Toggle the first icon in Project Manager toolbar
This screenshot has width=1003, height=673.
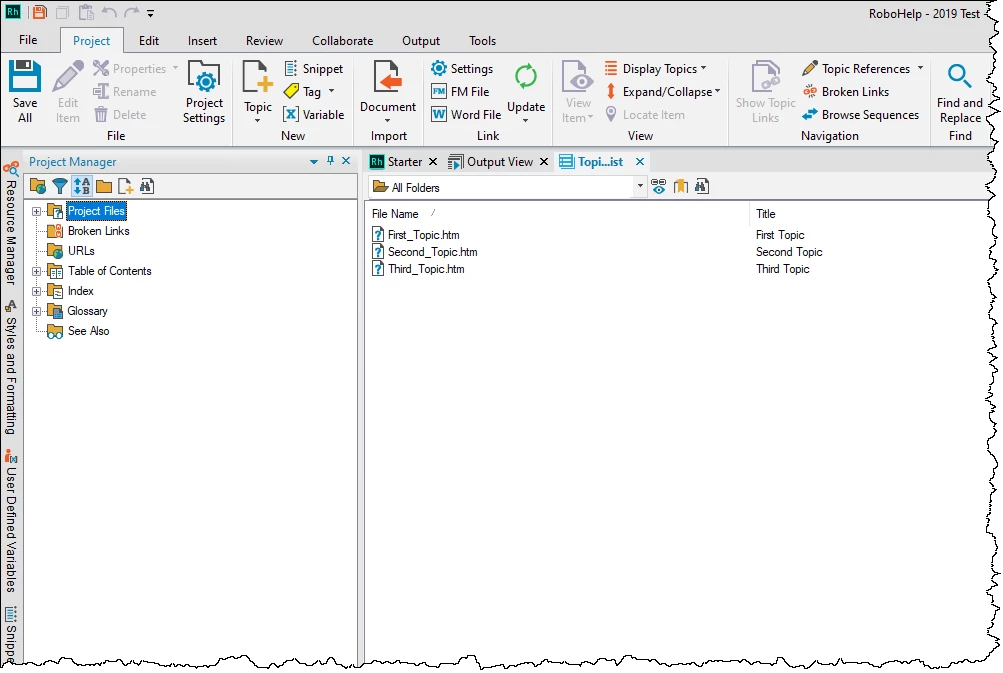pyautogui.click(x=38, y=186)
